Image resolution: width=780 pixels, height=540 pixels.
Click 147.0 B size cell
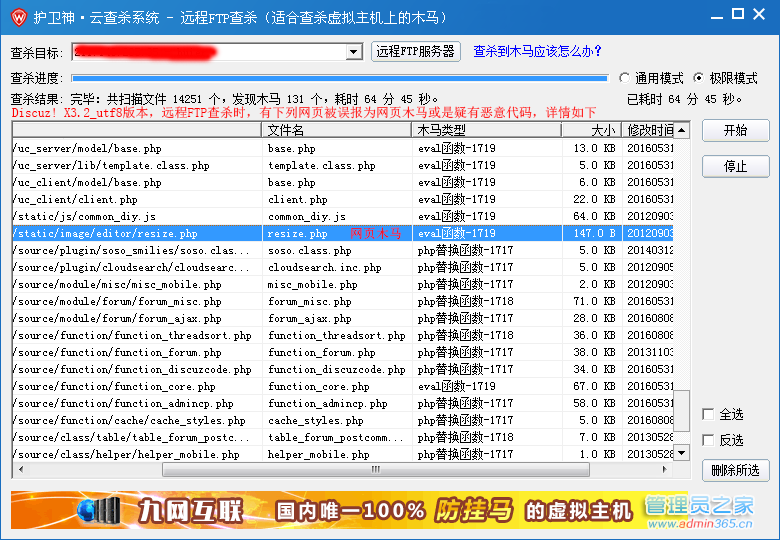pos(594,233)
